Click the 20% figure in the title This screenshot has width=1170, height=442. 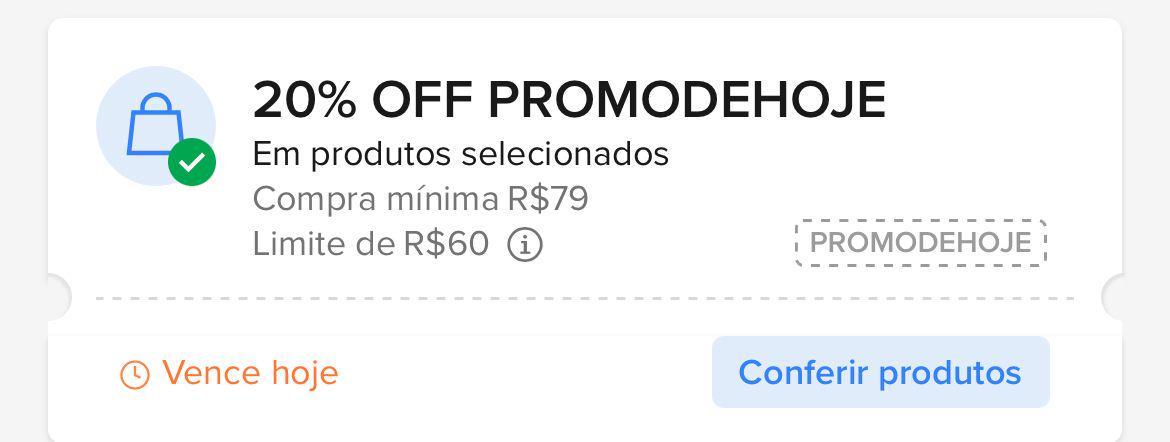click(304, 100)
